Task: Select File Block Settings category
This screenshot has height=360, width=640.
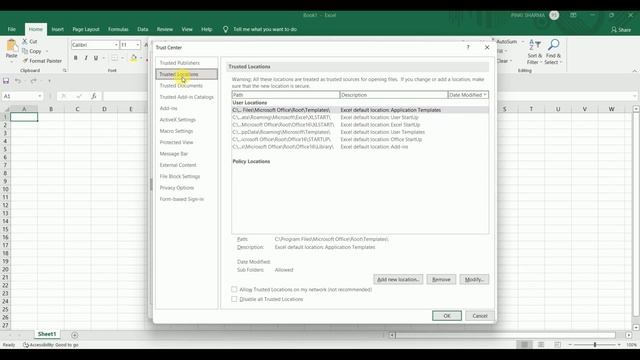Action: (x=180, y=176)
